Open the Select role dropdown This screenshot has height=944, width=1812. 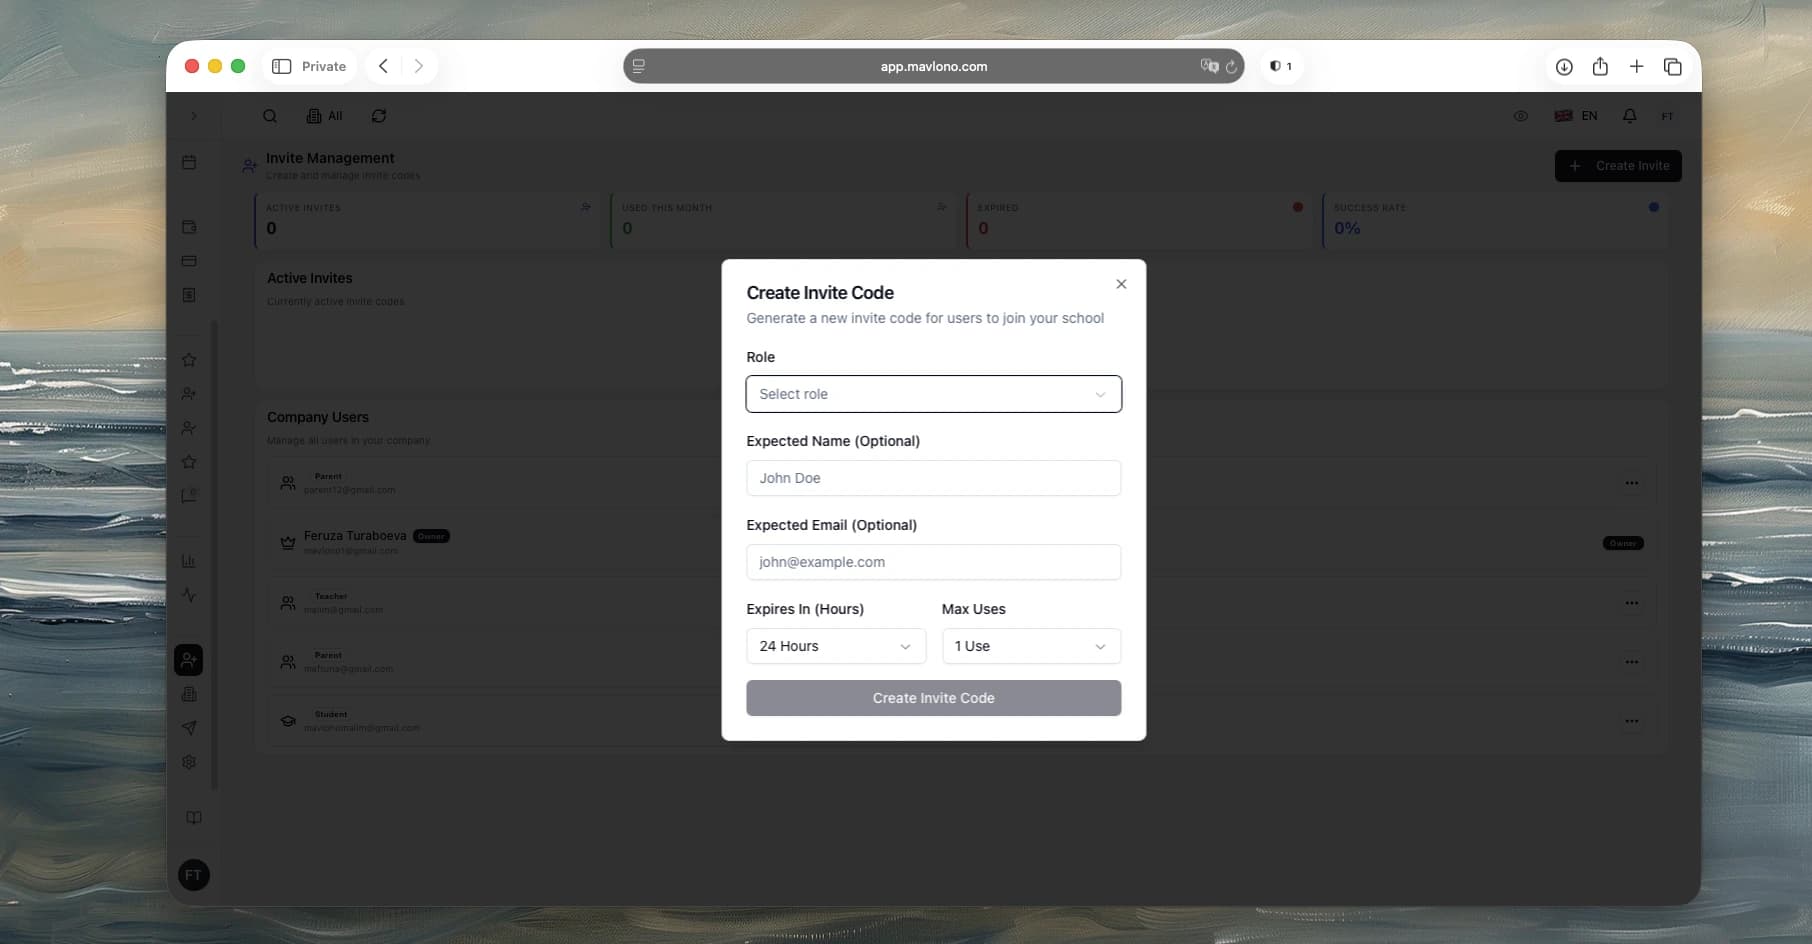pyautogui.click(x=932, y=393)
